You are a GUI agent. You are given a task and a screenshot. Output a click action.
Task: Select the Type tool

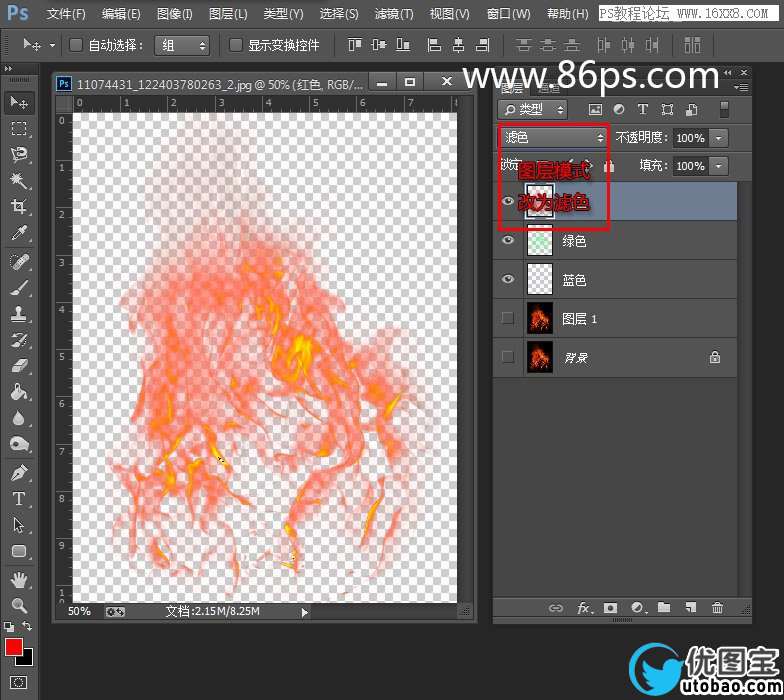point(19,498)
